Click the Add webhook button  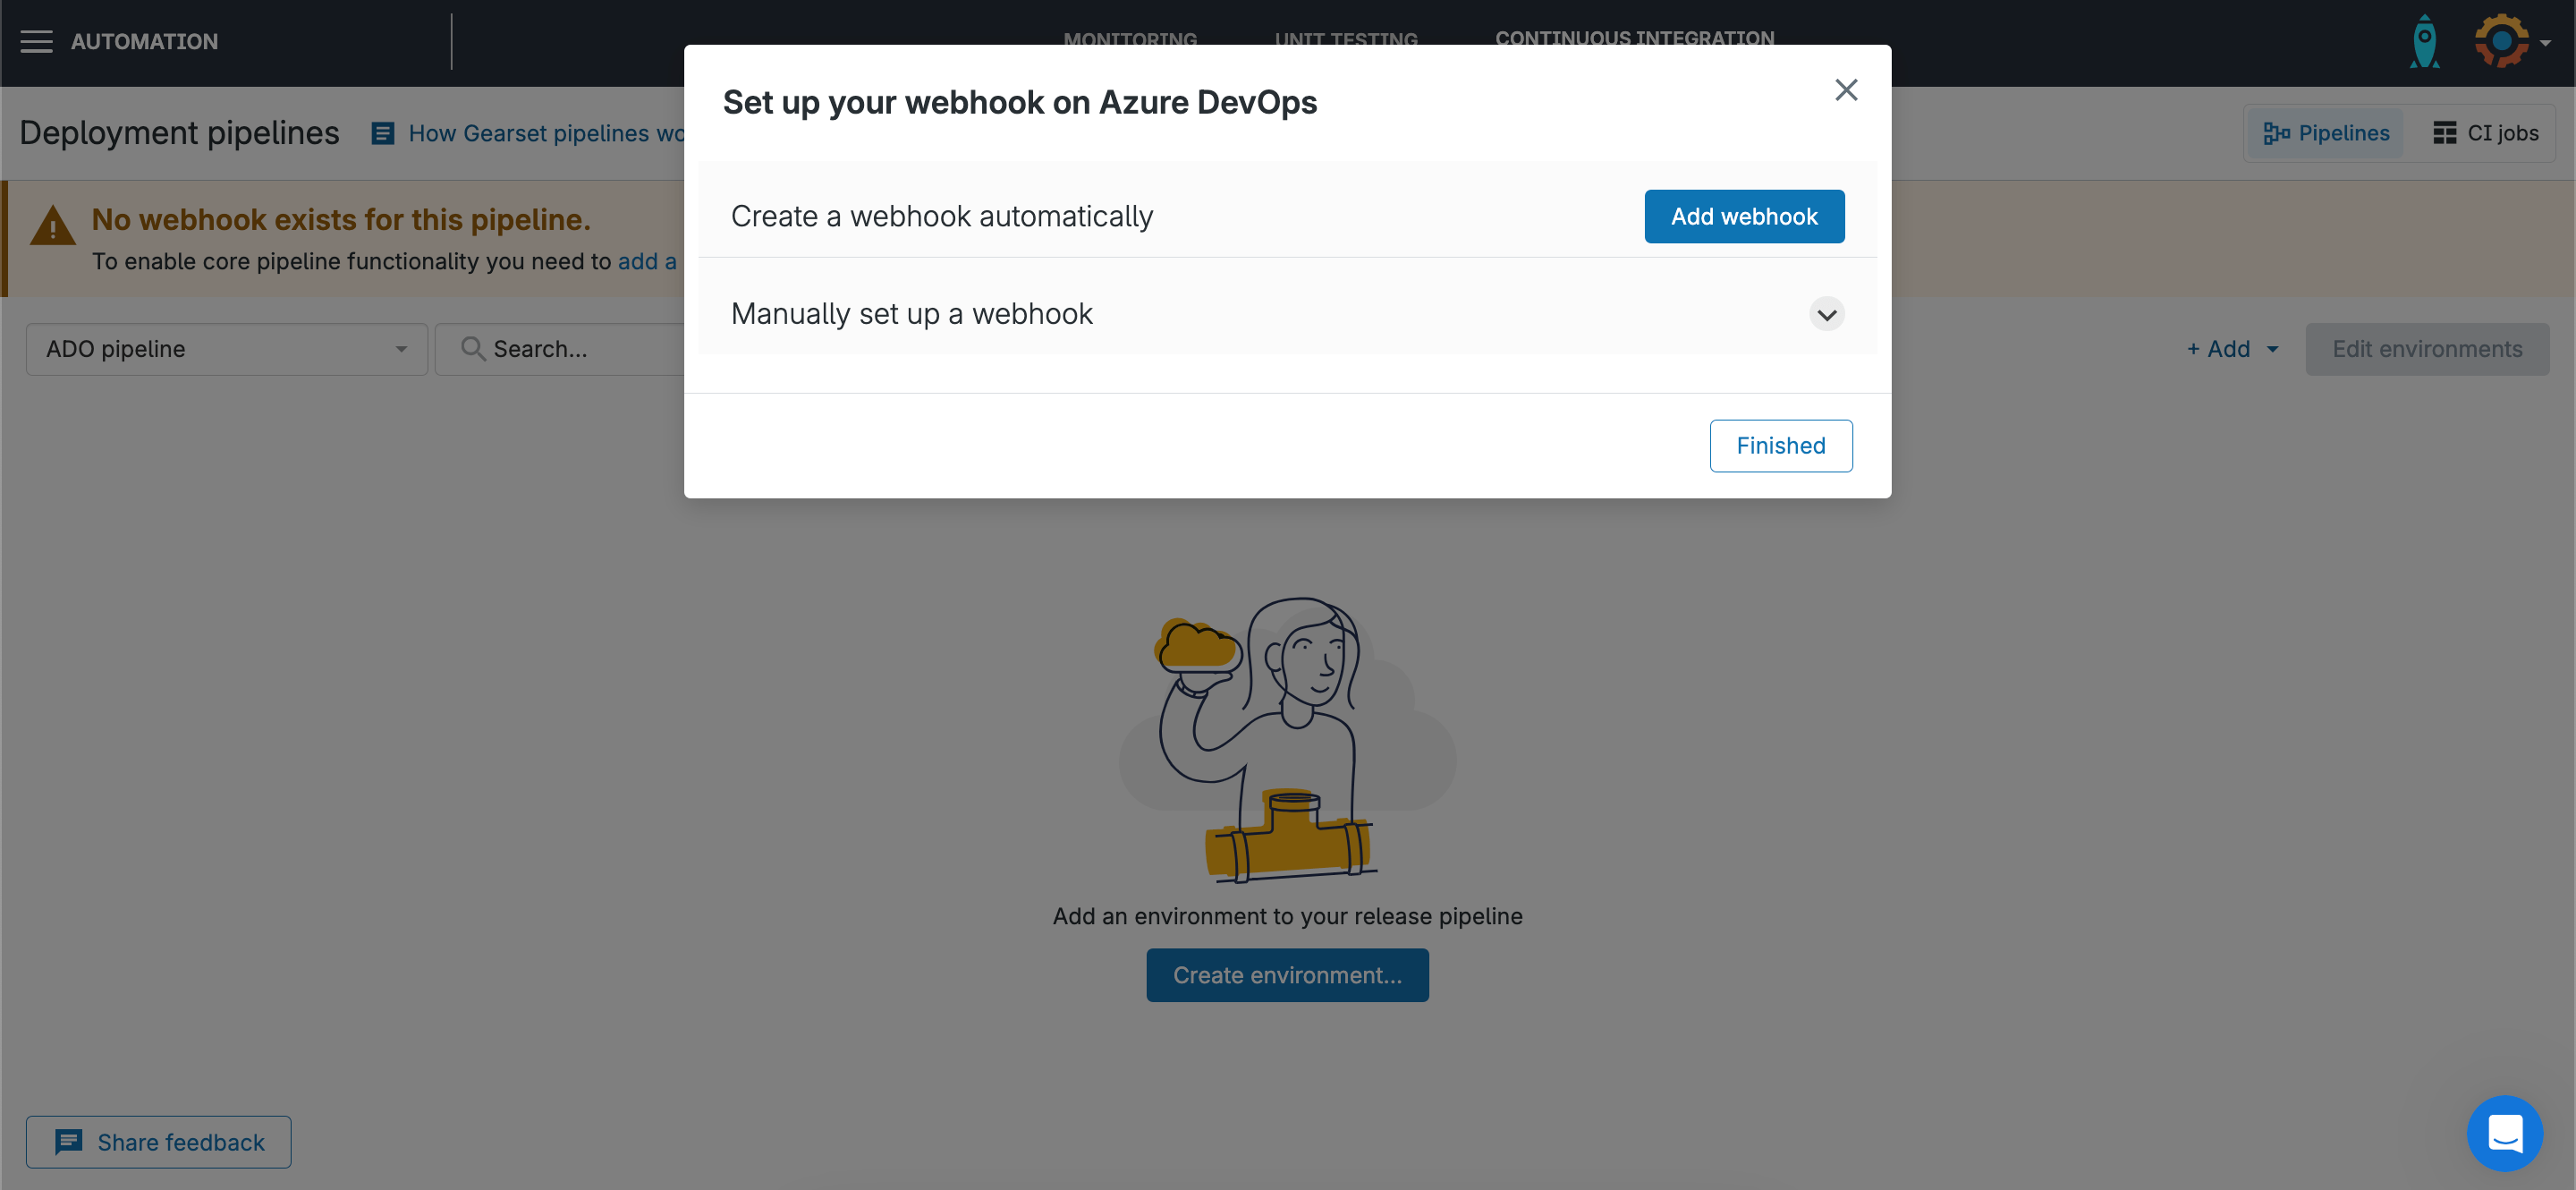(1744, 216)
